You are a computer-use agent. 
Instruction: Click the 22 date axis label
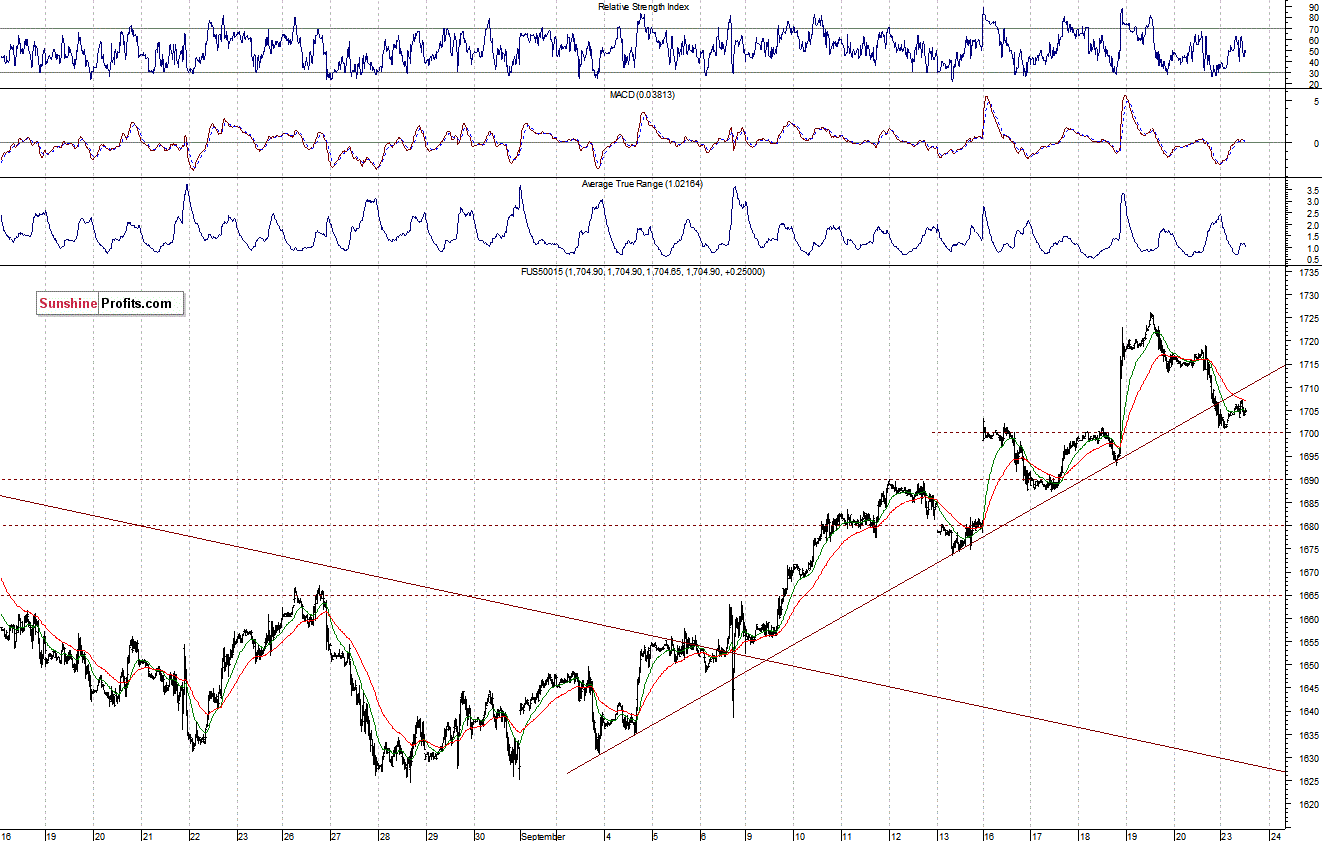(195, 835)
